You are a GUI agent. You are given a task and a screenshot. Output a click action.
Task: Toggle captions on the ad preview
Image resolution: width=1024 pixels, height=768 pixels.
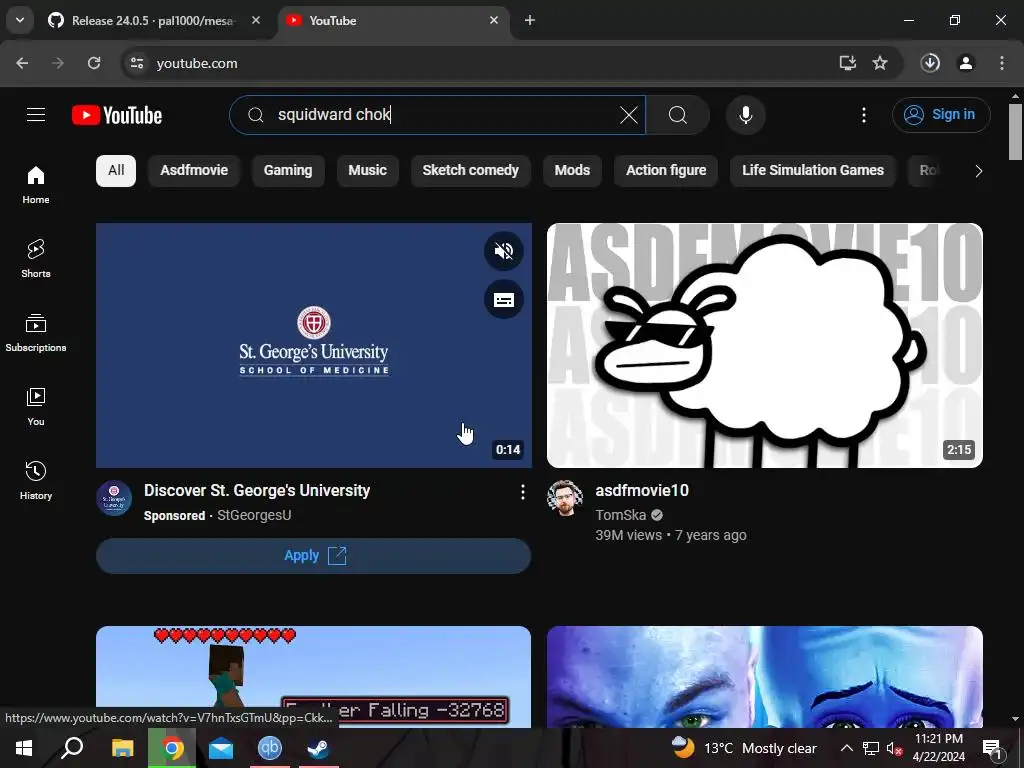point(504,300)
